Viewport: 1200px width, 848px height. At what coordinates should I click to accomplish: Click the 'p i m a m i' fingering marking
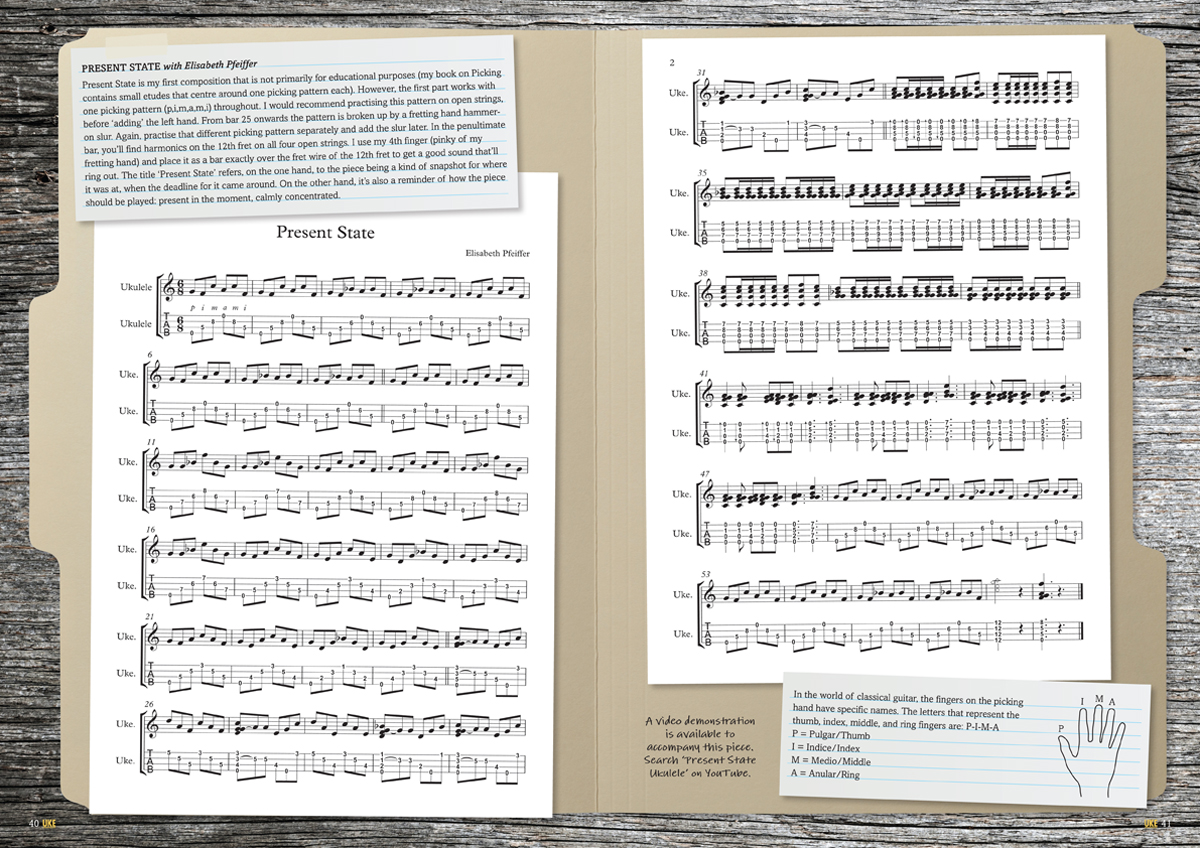click(x=219, y=308)
